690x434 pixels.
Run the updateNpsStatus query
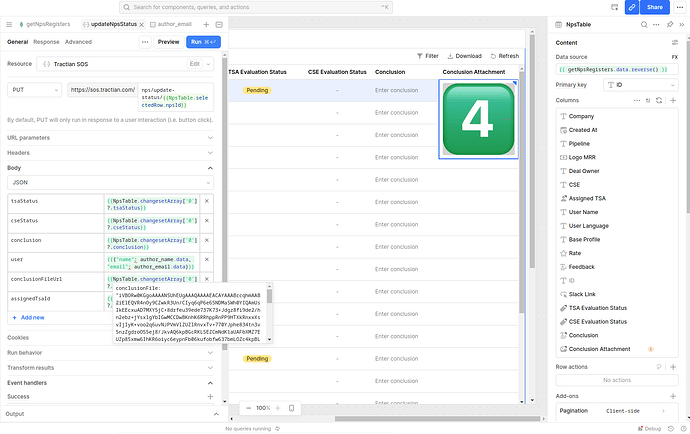[x=203, y=42]
